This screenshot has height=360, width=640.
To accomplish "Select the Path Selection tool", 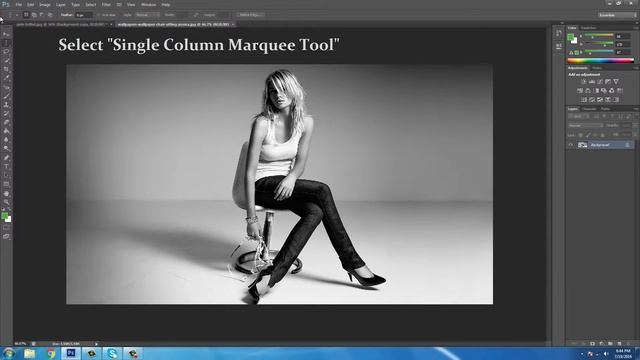I will [x=6, y=175].
